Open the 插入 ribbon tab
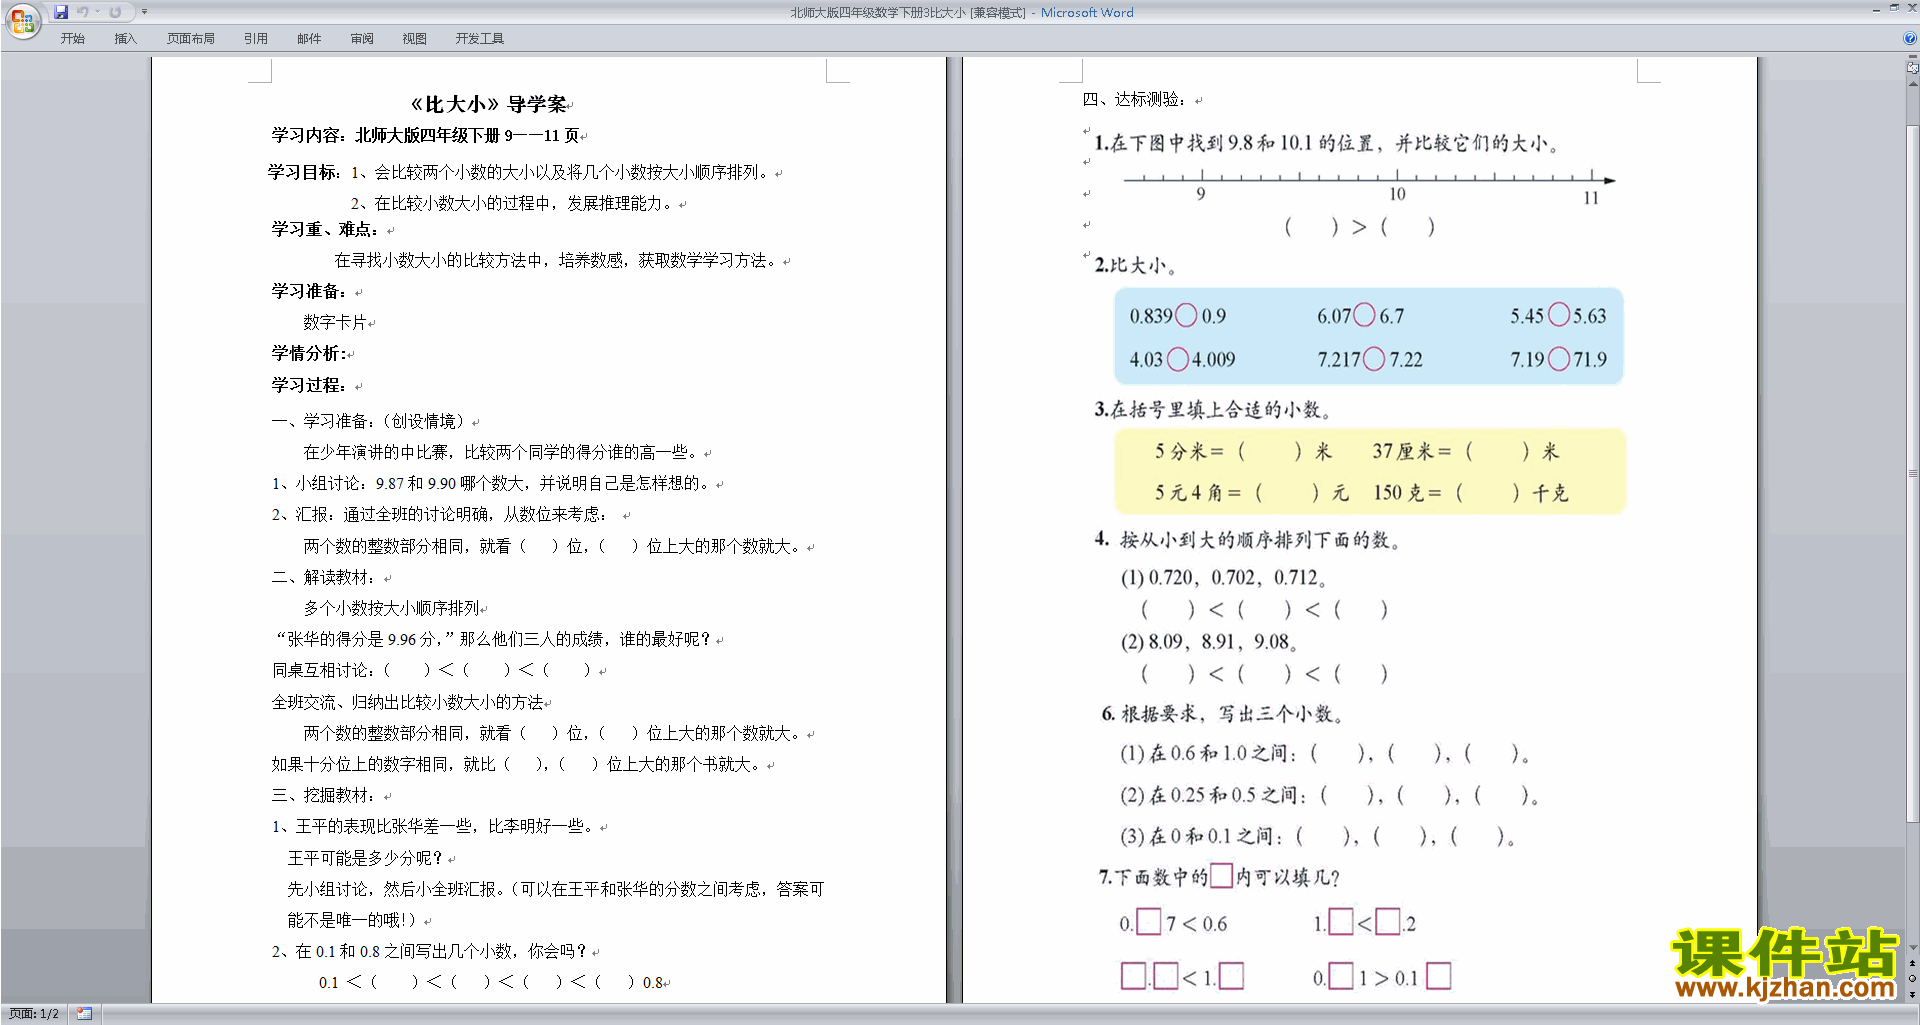This screenshot has width=1920, height=1025. [125, 39]
